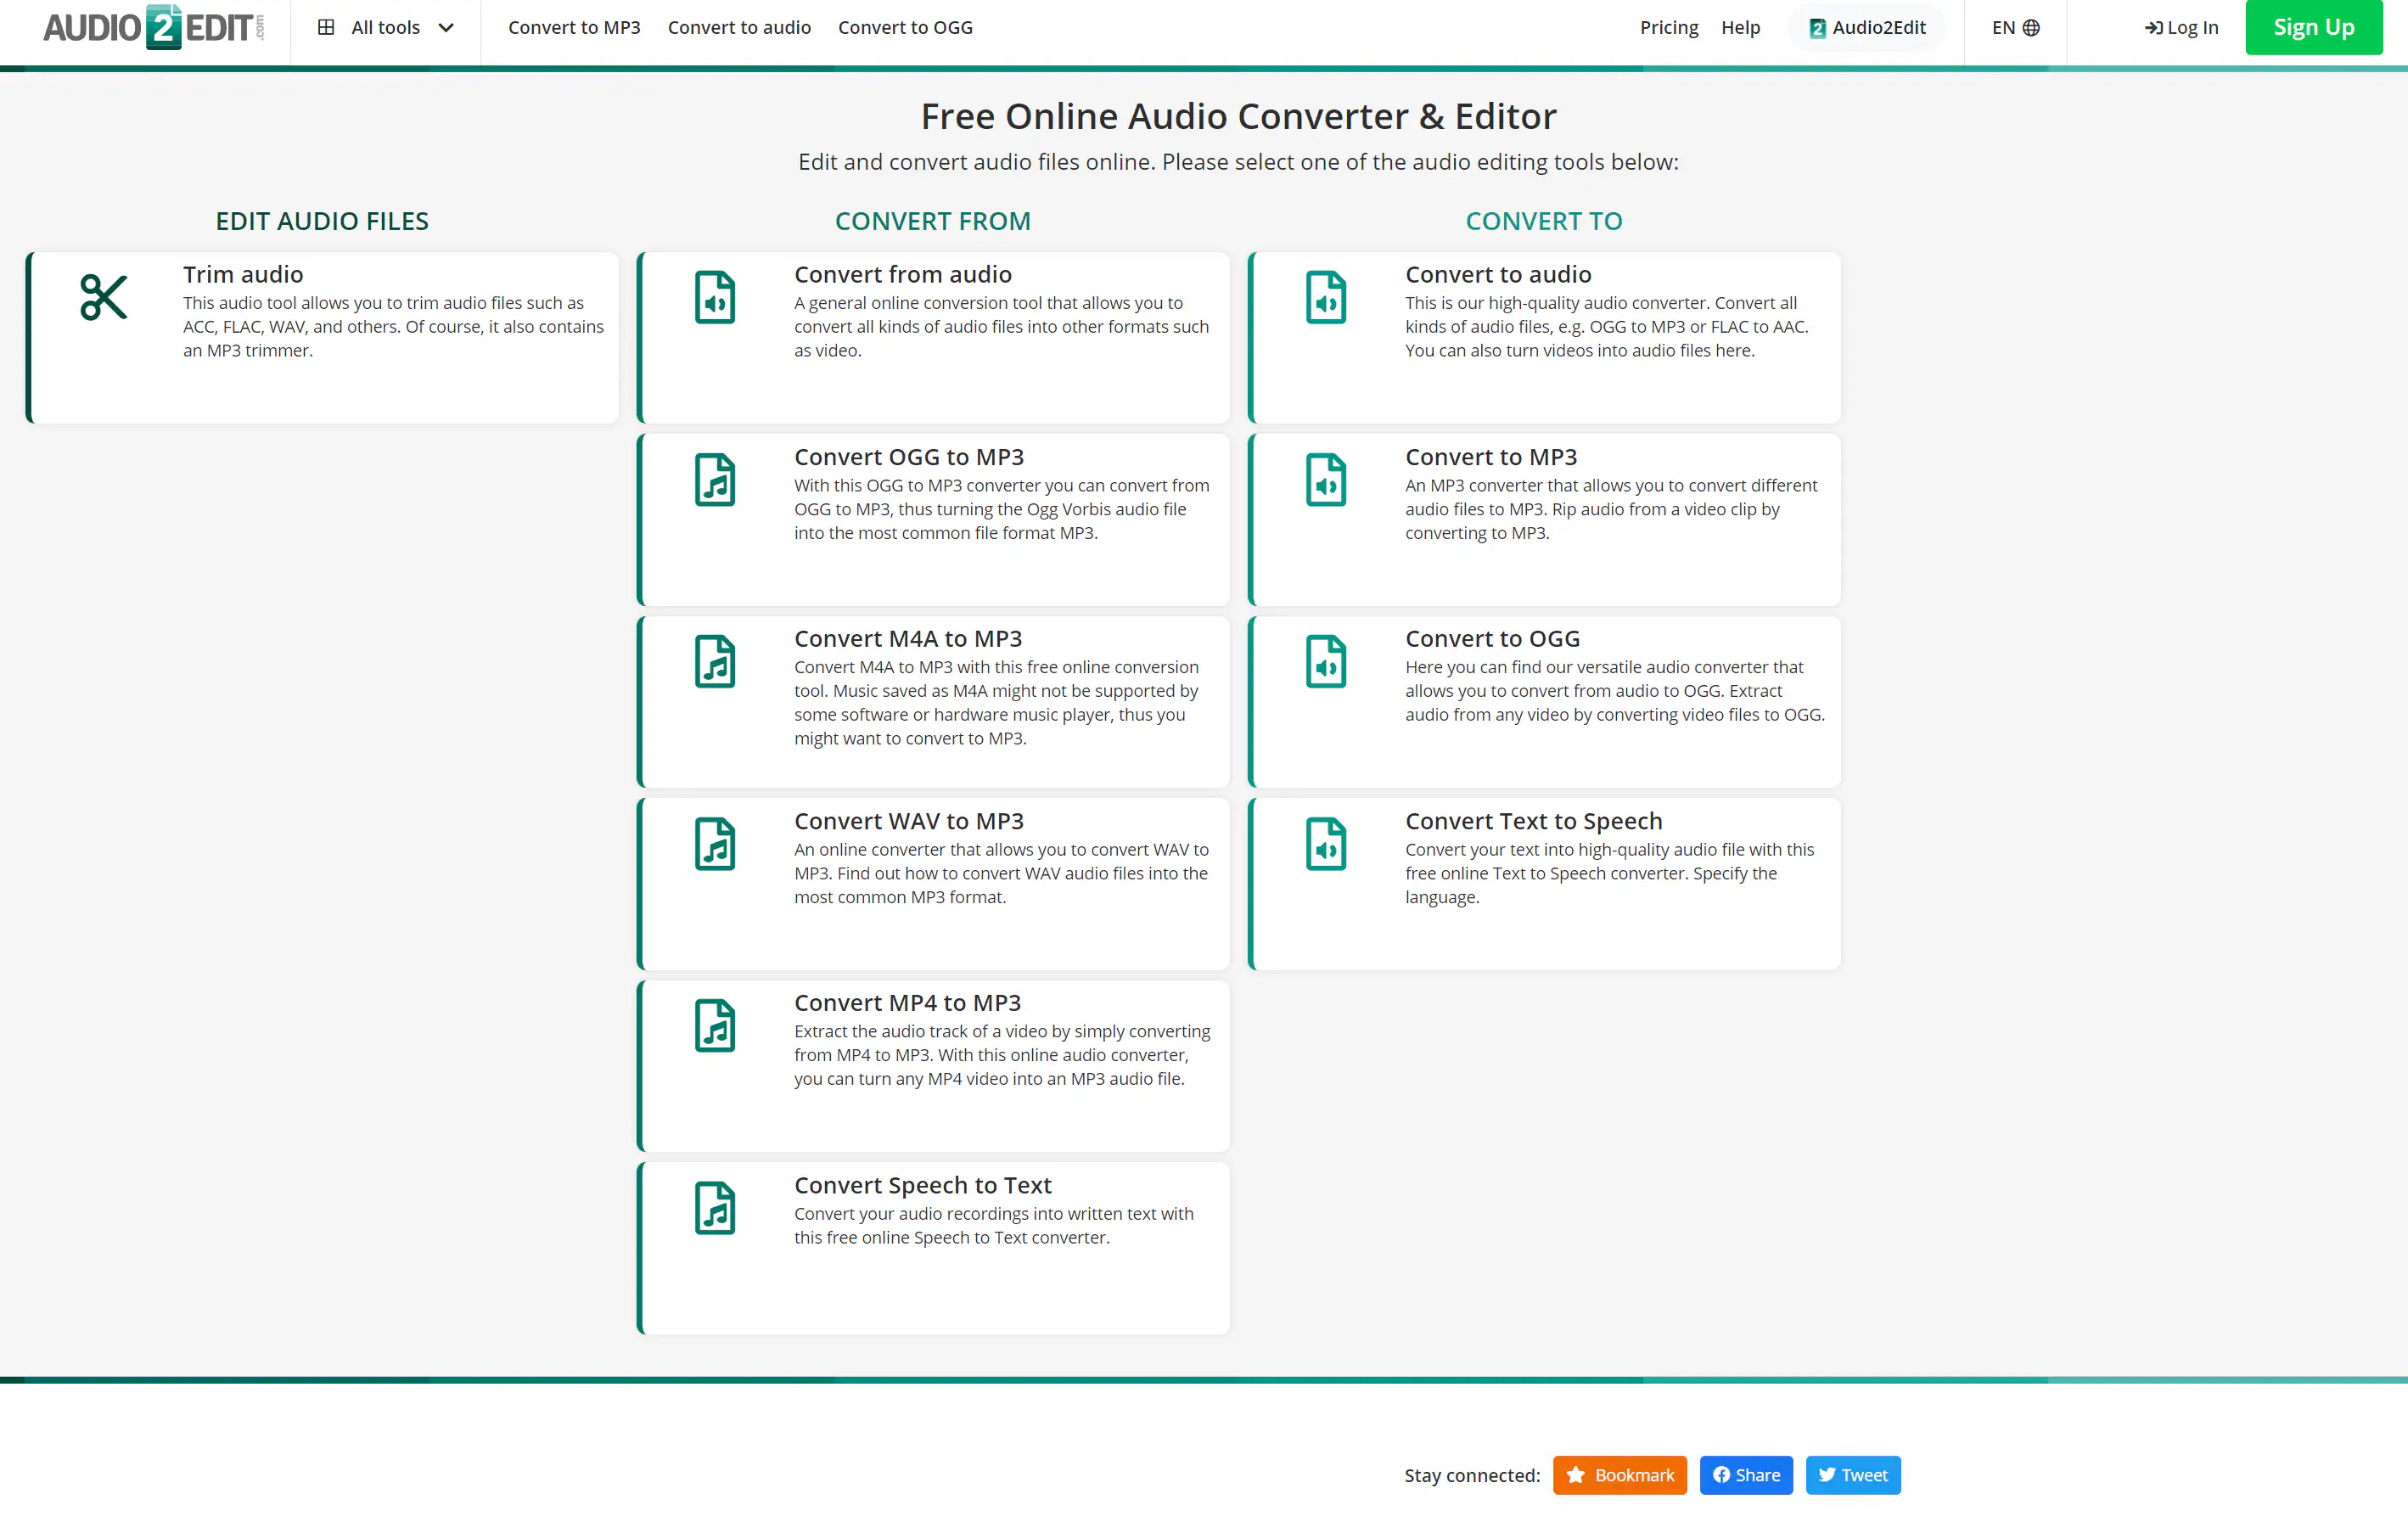Click the Help menu item
This screenshot has width=2408, height=1522.
coord(1742,26)
